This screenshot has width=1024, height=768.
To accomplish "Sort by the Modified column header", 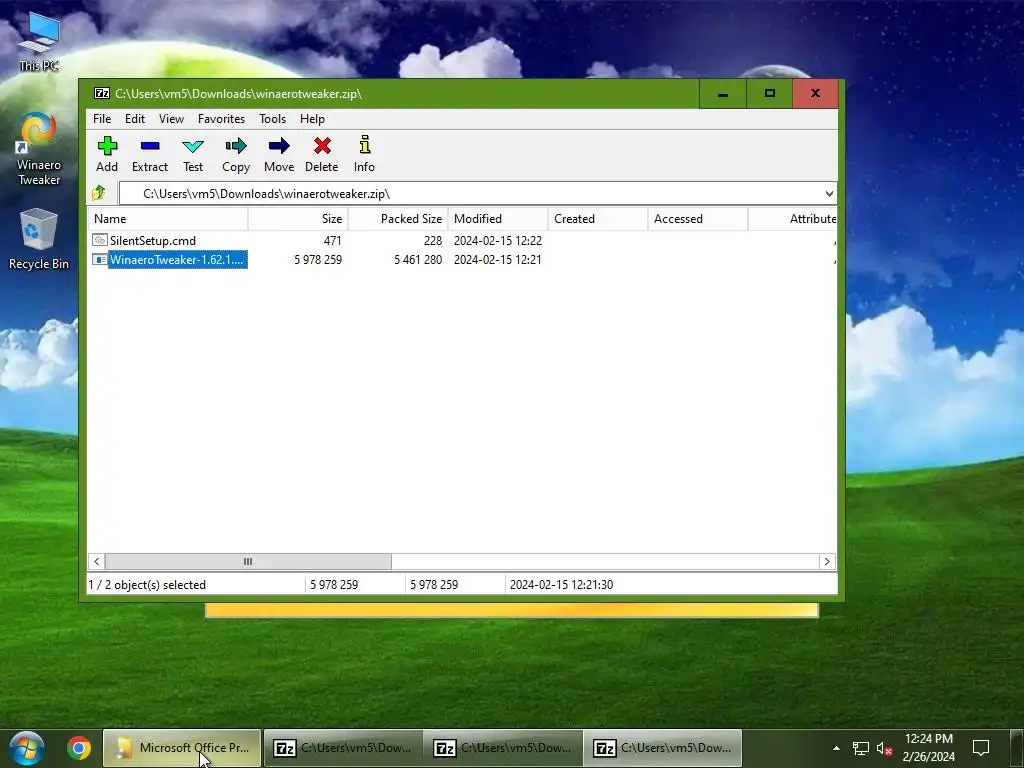I will [498, 219].
